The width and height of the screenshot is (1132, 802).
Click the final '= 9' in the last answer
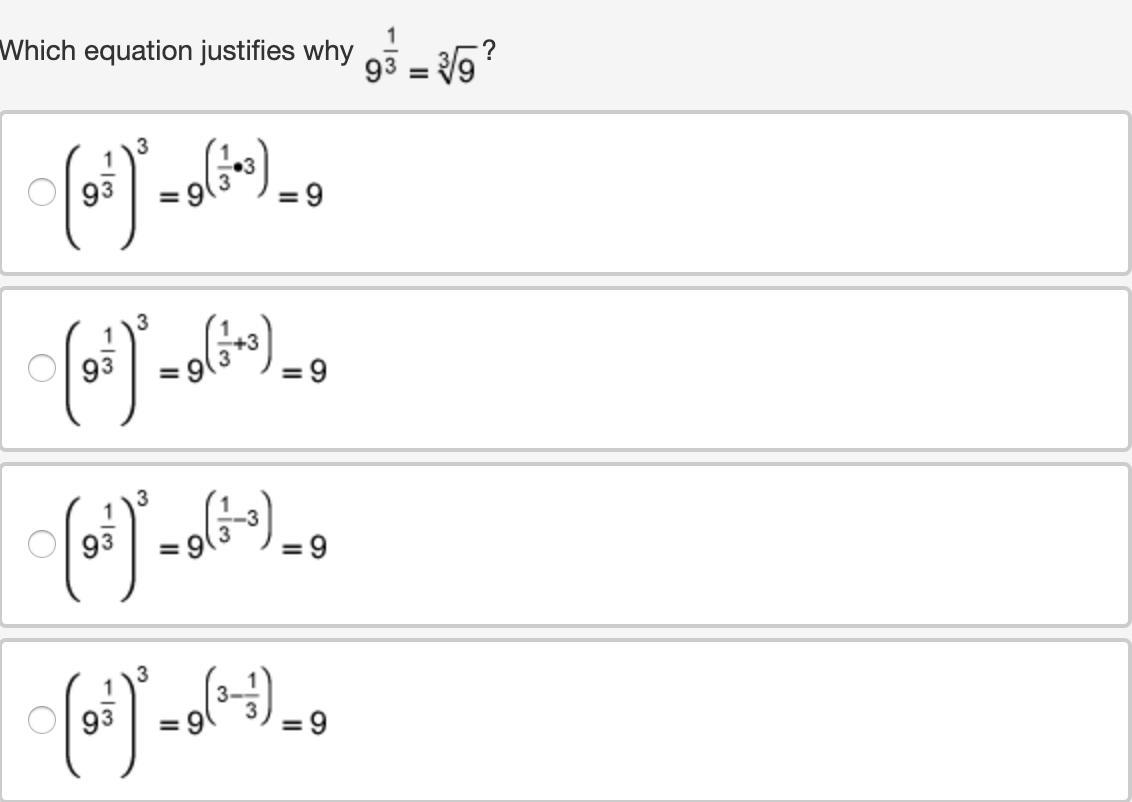[x=305, y=723]
